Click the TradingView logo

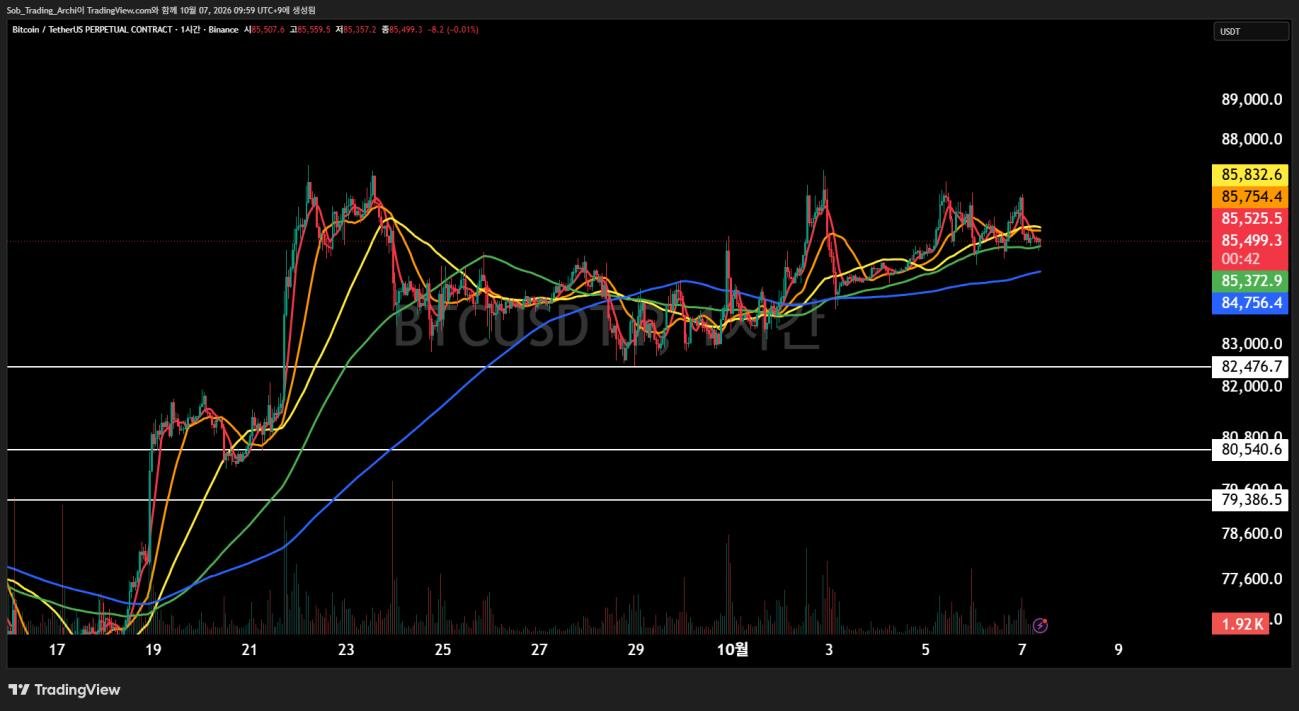click(64, 690)
